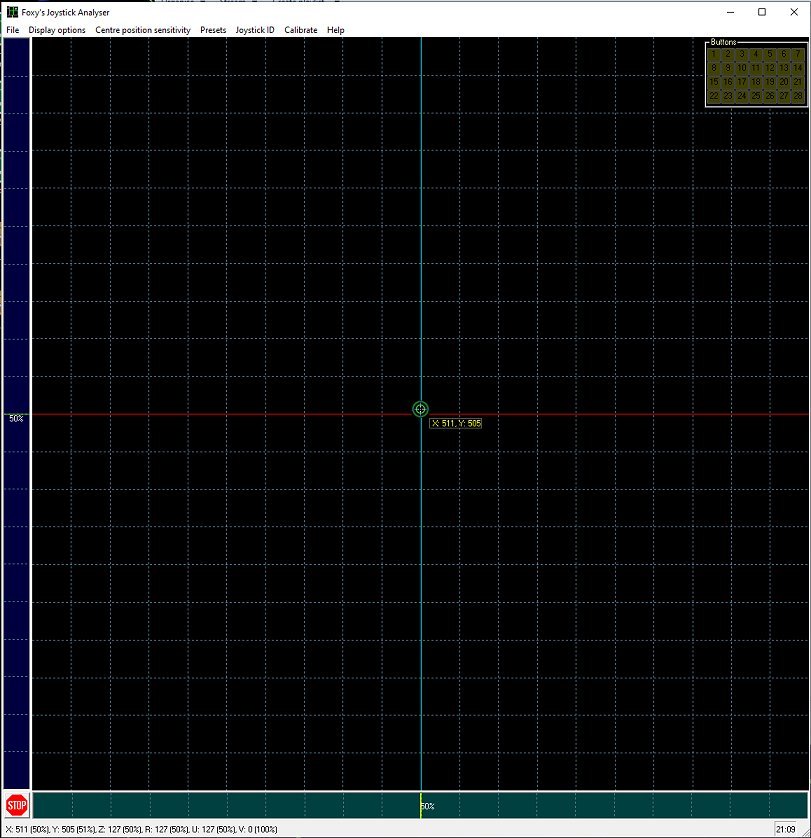Open the Calibrate menu
811x838 pixels.
(300, 30)
